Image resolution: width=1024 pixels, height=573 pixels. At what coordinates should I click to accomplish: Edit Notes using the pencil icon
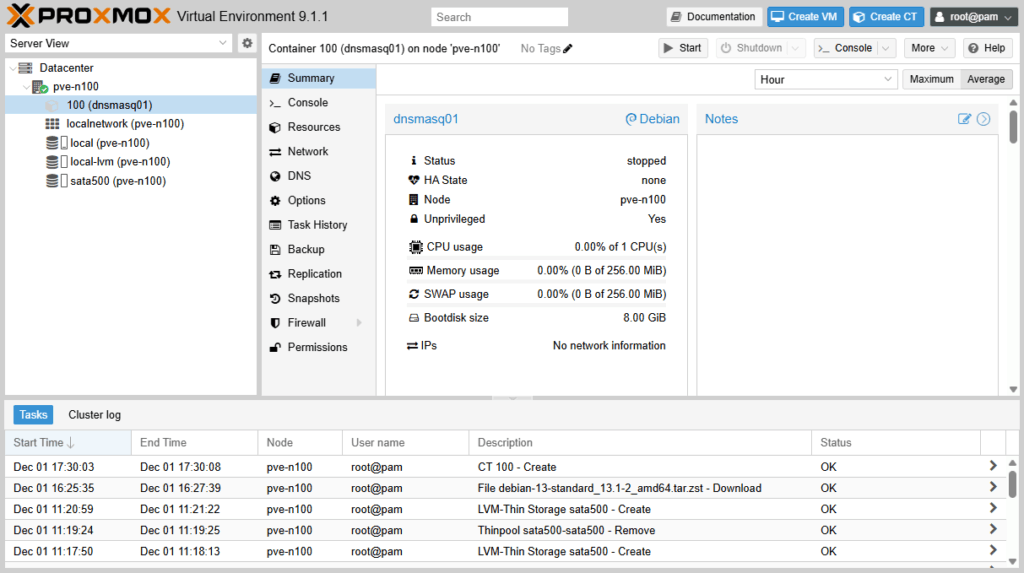964,119
